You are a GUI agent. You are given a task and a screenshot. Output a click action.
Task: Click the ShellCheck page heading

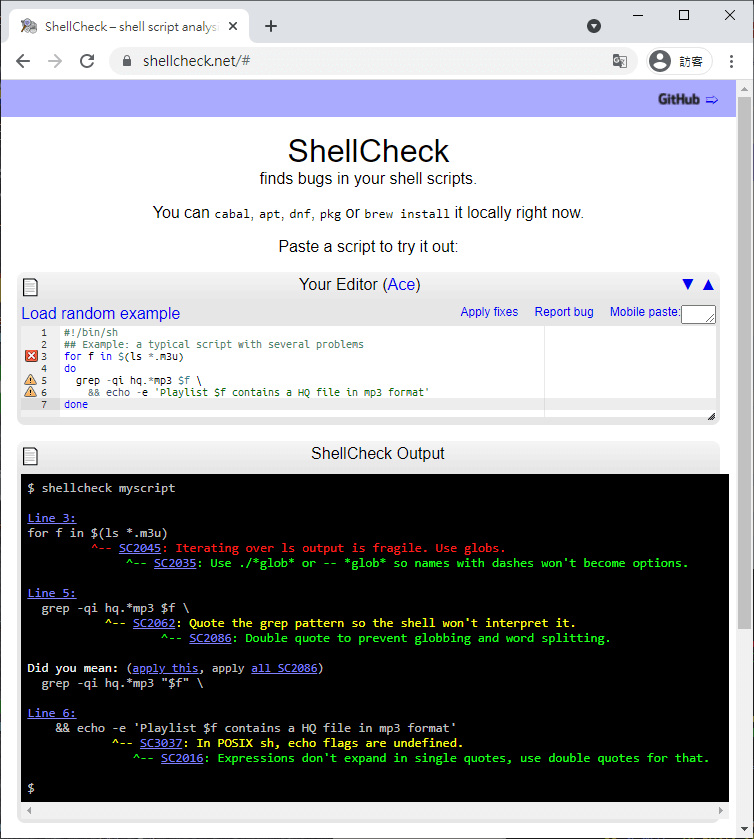point(368,151)
